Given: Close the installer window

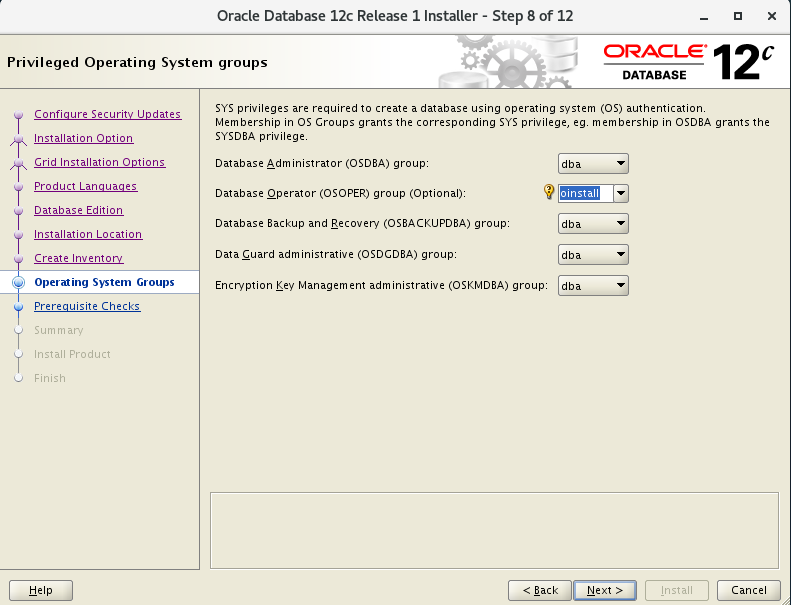Looking at the screenshot, I should coord(772,16).
